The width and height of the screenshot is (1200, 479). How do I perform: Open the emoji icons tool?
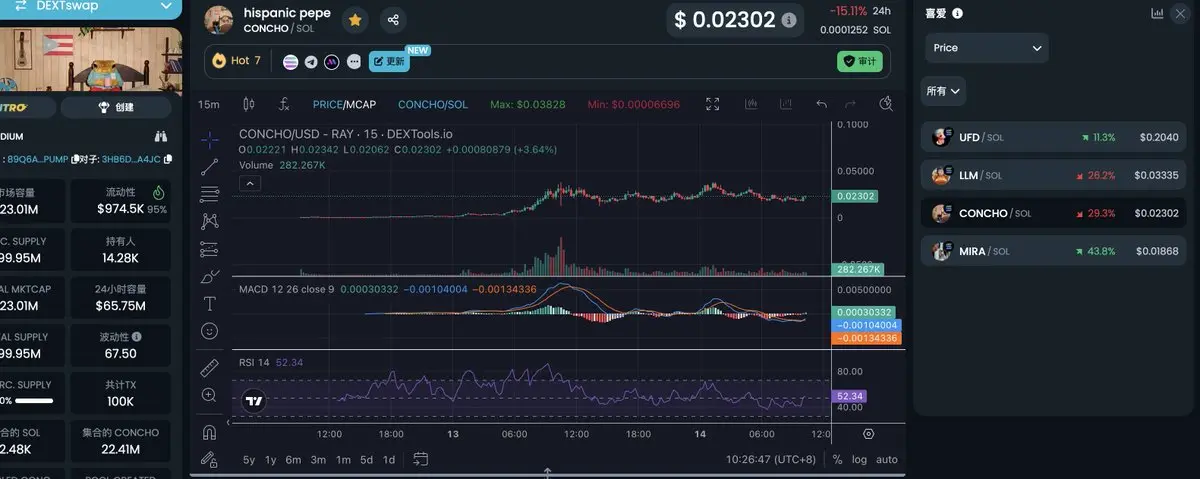210,330
